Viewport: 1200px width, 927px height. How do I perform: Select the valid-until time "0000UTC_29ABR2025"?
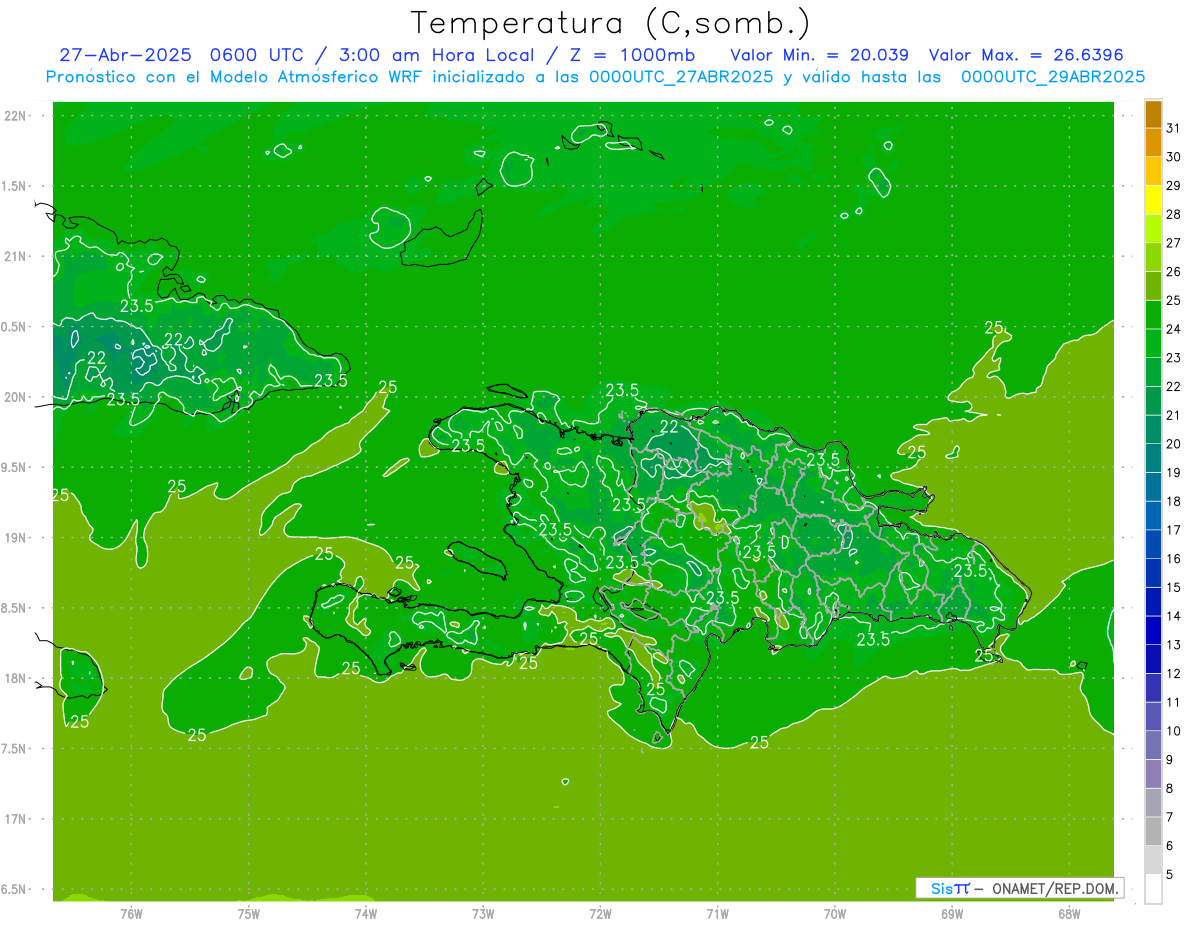point(1053,77)
